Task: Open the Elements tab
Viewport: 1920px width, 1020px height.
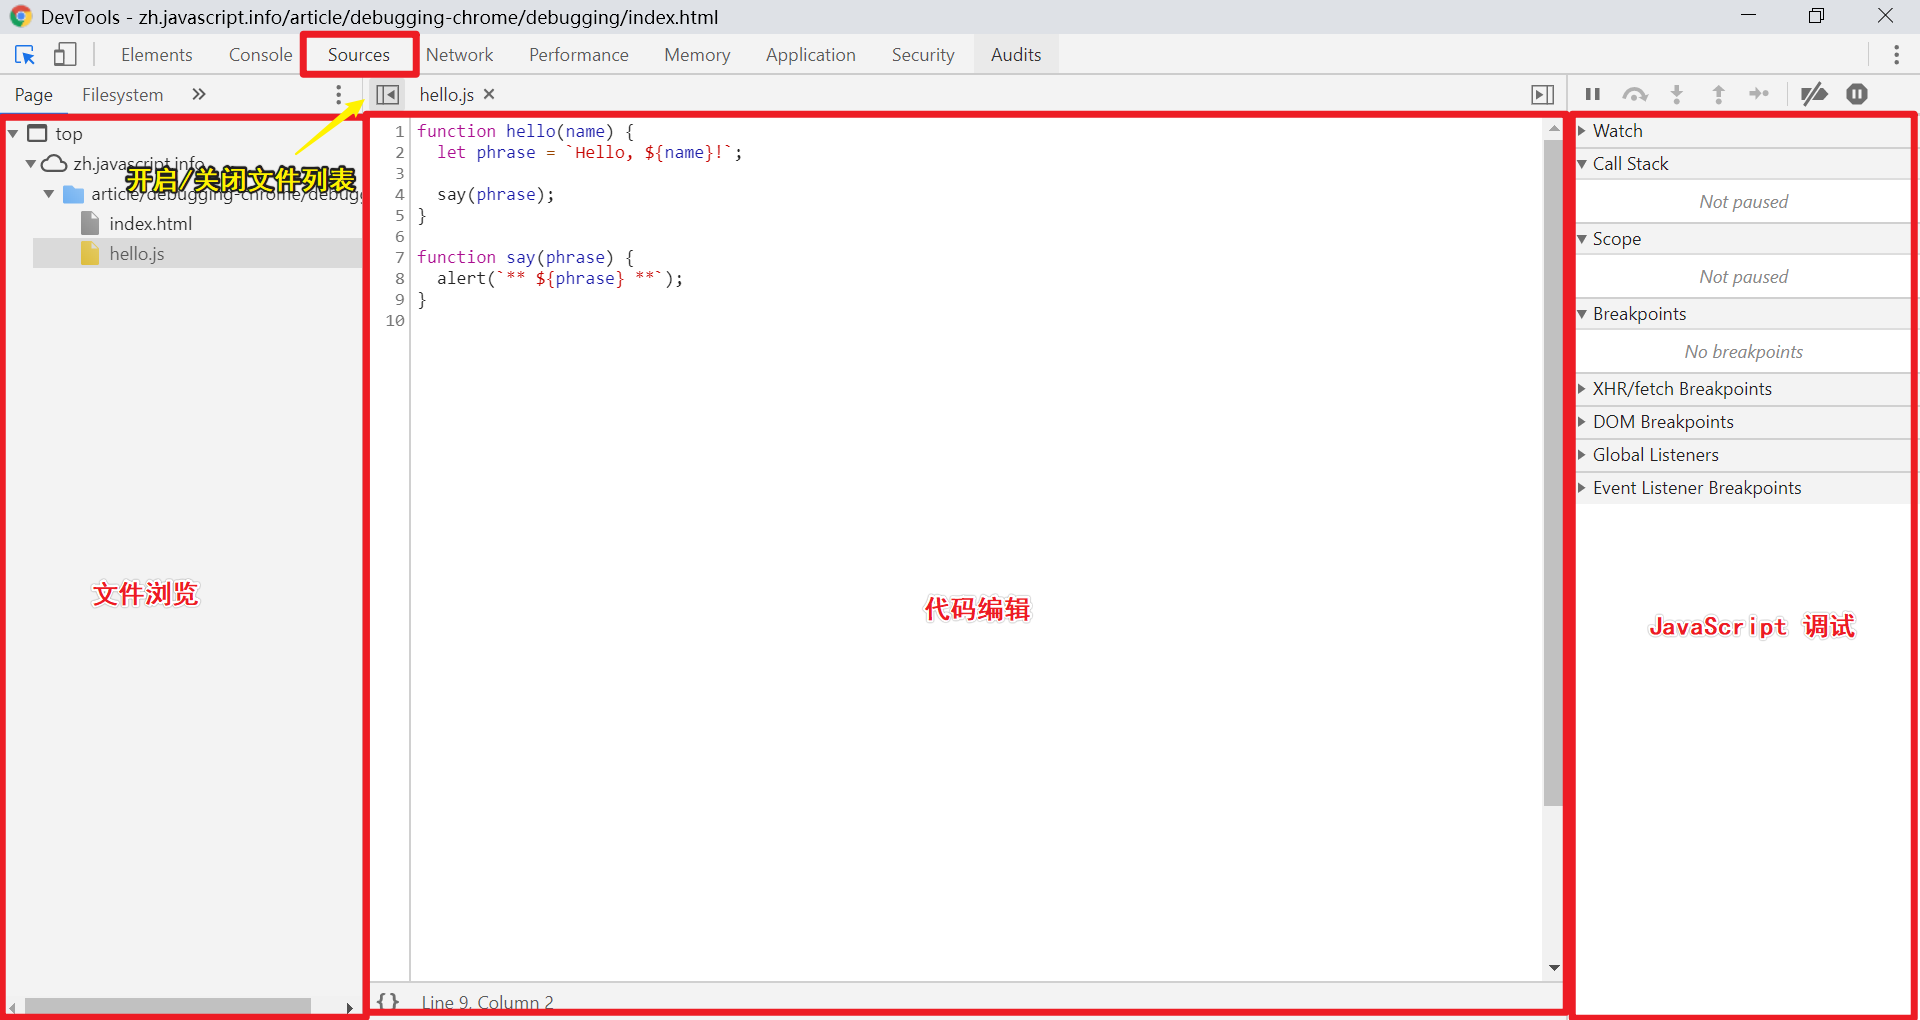Action: 157,55
